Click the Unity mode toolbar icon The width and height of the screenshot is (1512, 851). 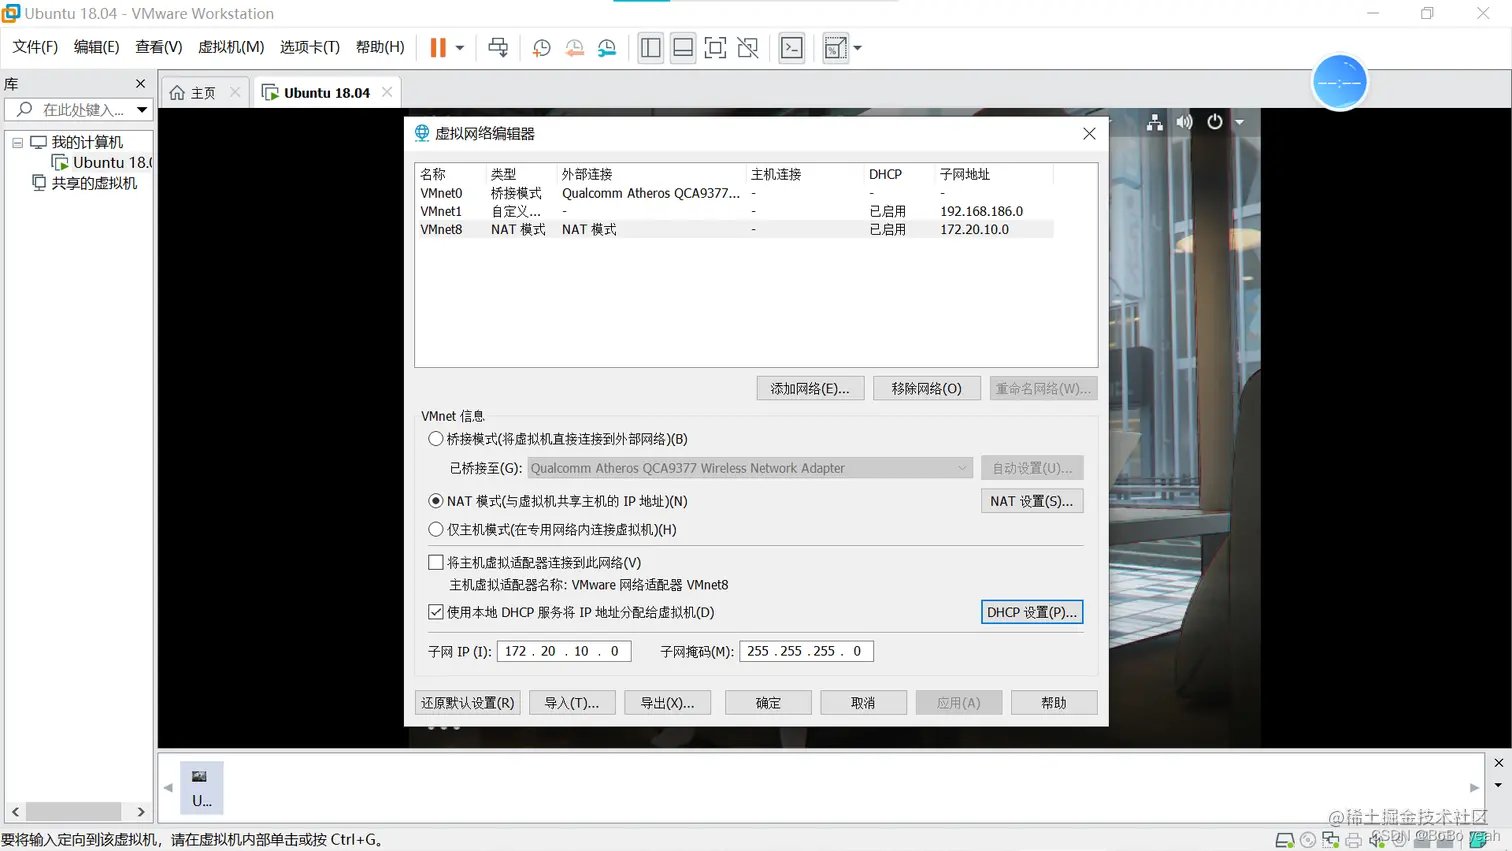748,48
